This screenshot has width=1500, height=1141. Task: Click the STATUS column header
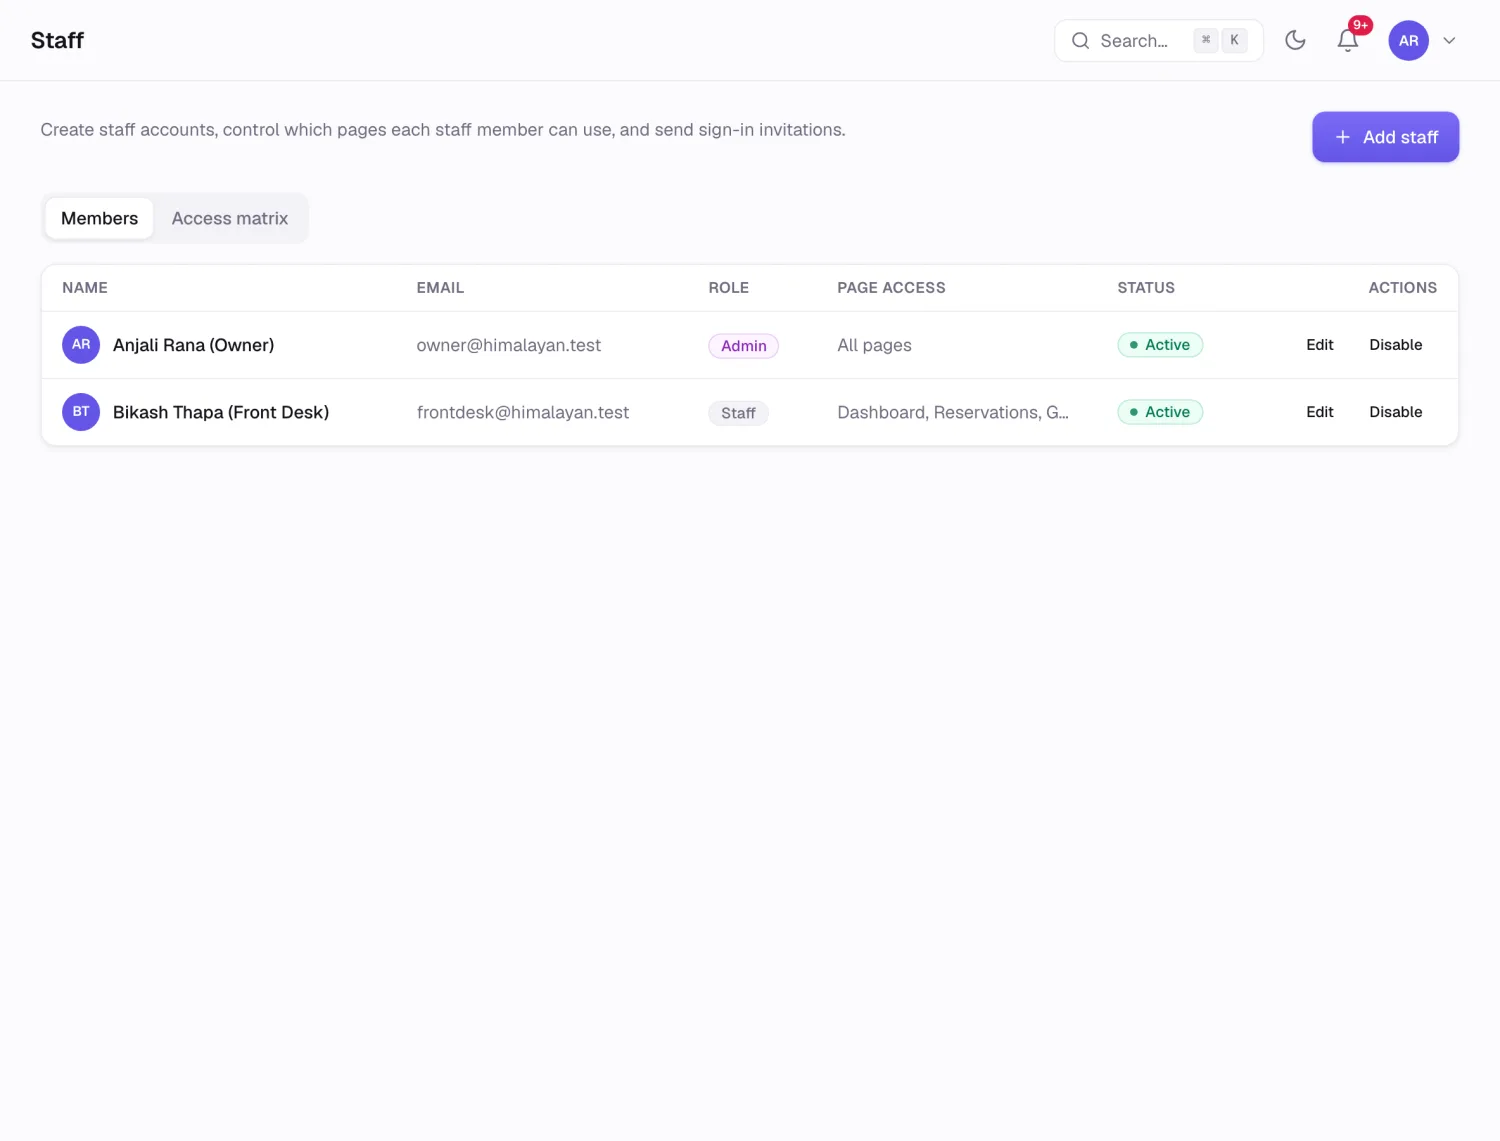[1146, 288]
